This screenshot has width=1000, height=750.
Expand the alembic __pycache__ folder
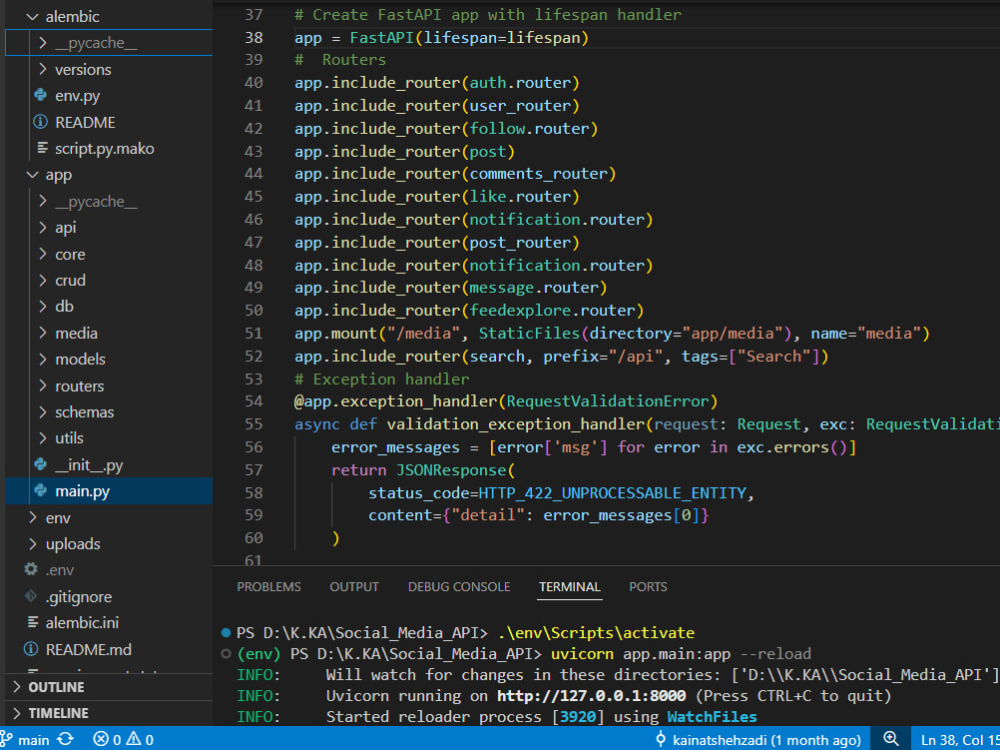coord(43,43)
